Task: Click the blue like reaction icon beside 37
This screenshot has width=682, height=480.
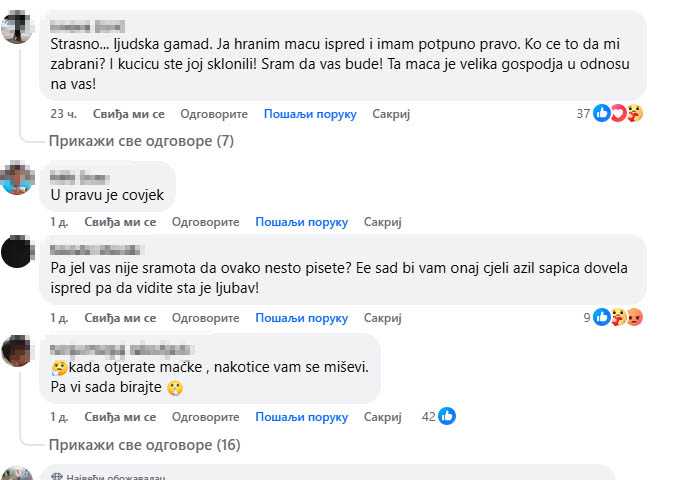Action: [x=602, y=113]
